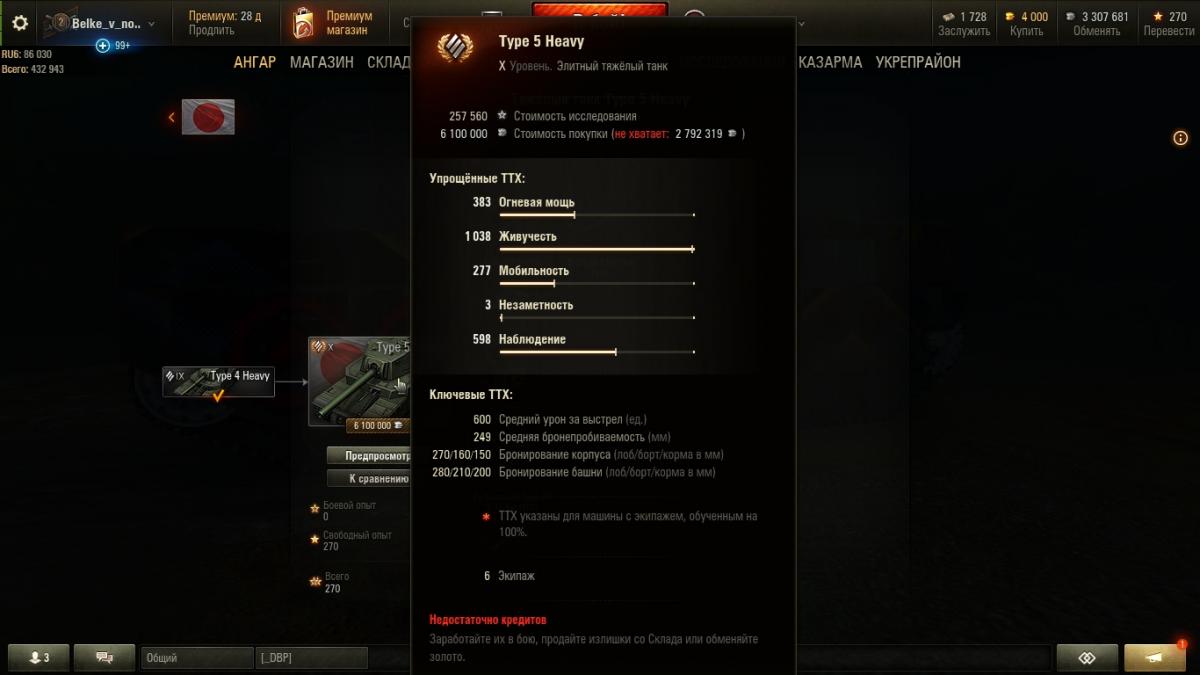The image size is (1200, 675).
Task: Click the К сравнению button
Action: (x=370, y=479)
